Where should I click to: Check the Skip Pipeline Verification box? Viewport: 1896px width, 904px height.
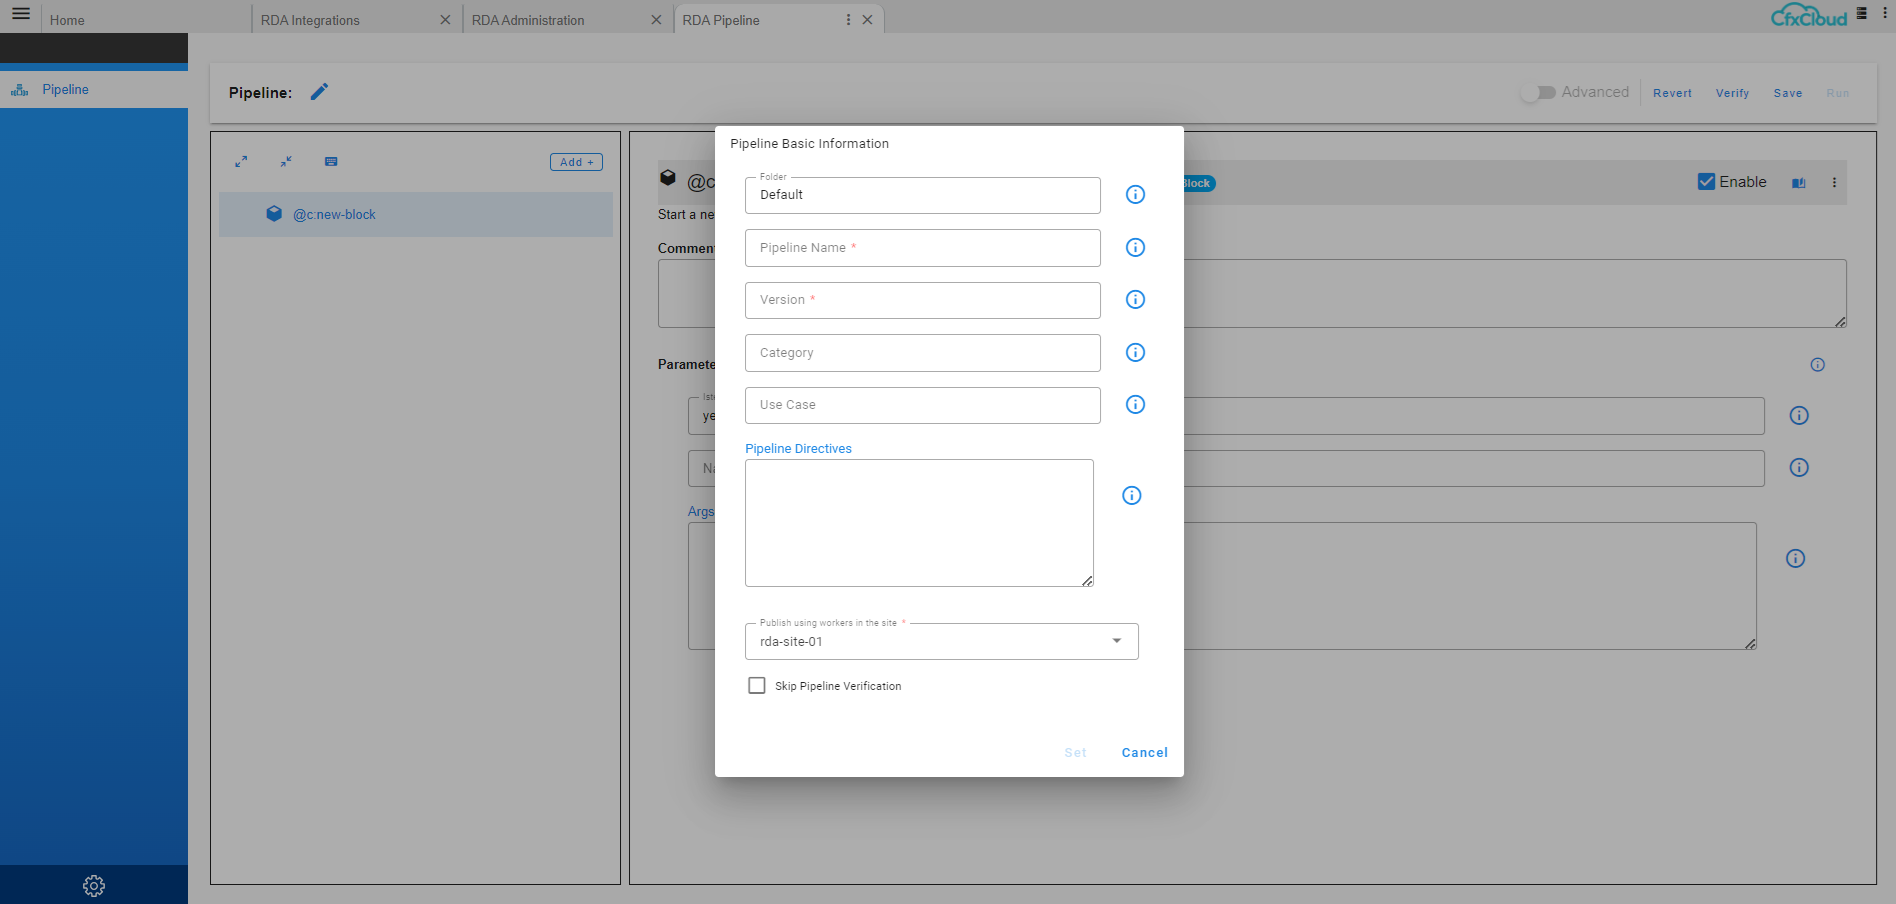pyautogui.click(x=757, y=685)
